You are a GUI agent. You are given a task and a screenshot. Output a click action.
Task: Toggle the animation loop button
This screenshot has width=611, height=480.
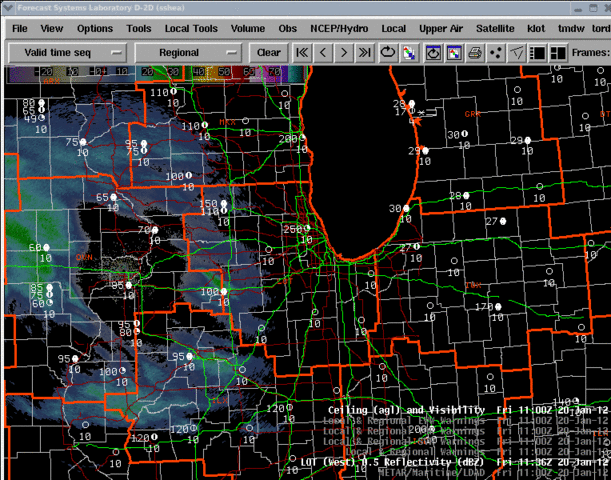[388, 52]
